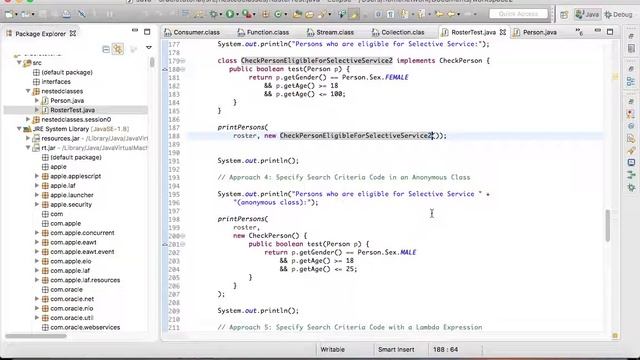Maximize the editor area
The width and height of the screenshot is (640, 360).
610,31
